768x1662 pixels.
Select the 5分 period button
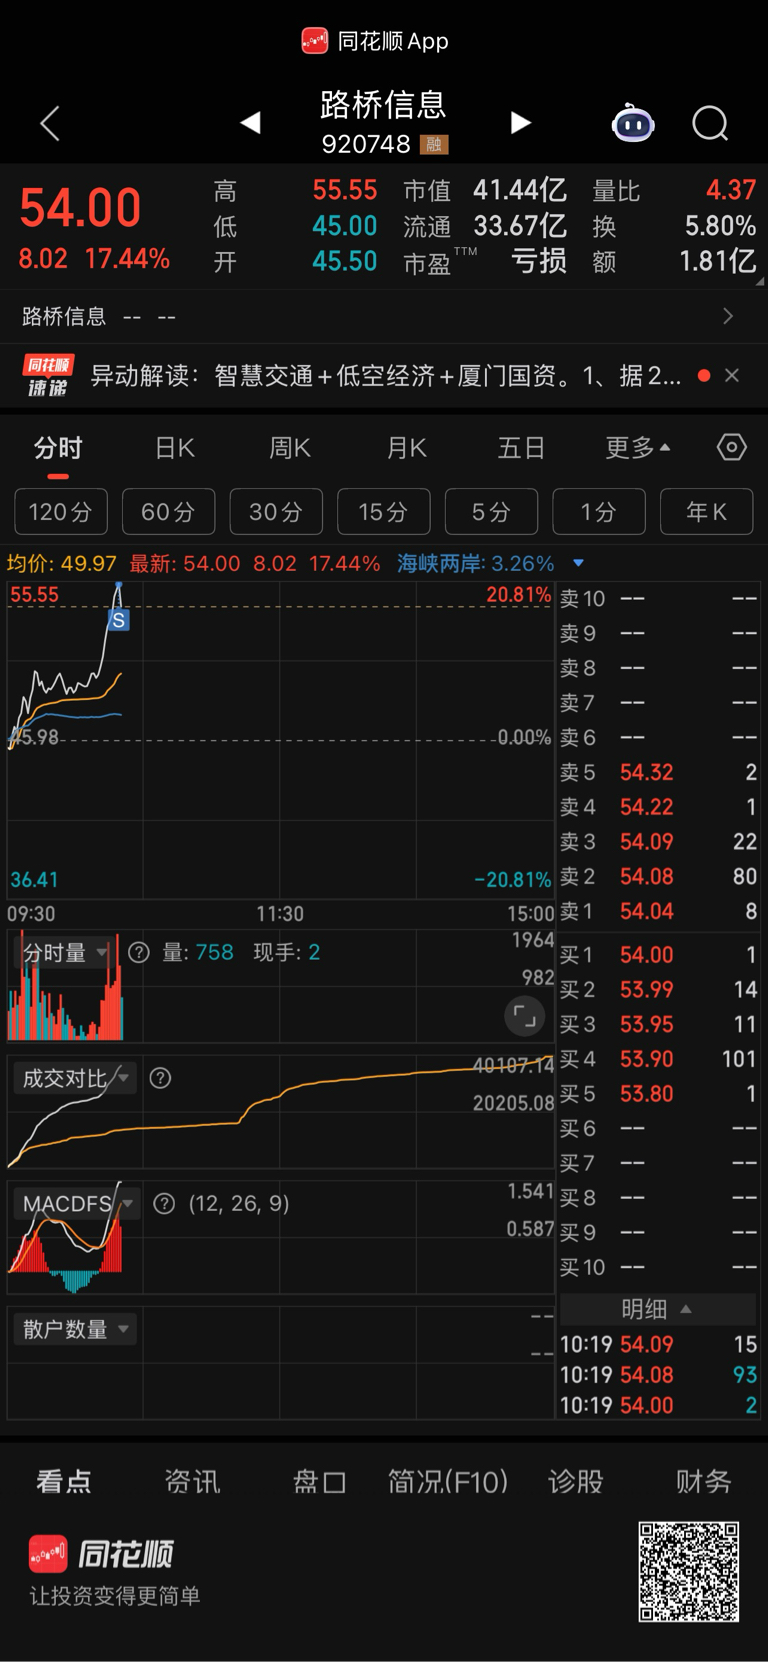click(491, 512)
